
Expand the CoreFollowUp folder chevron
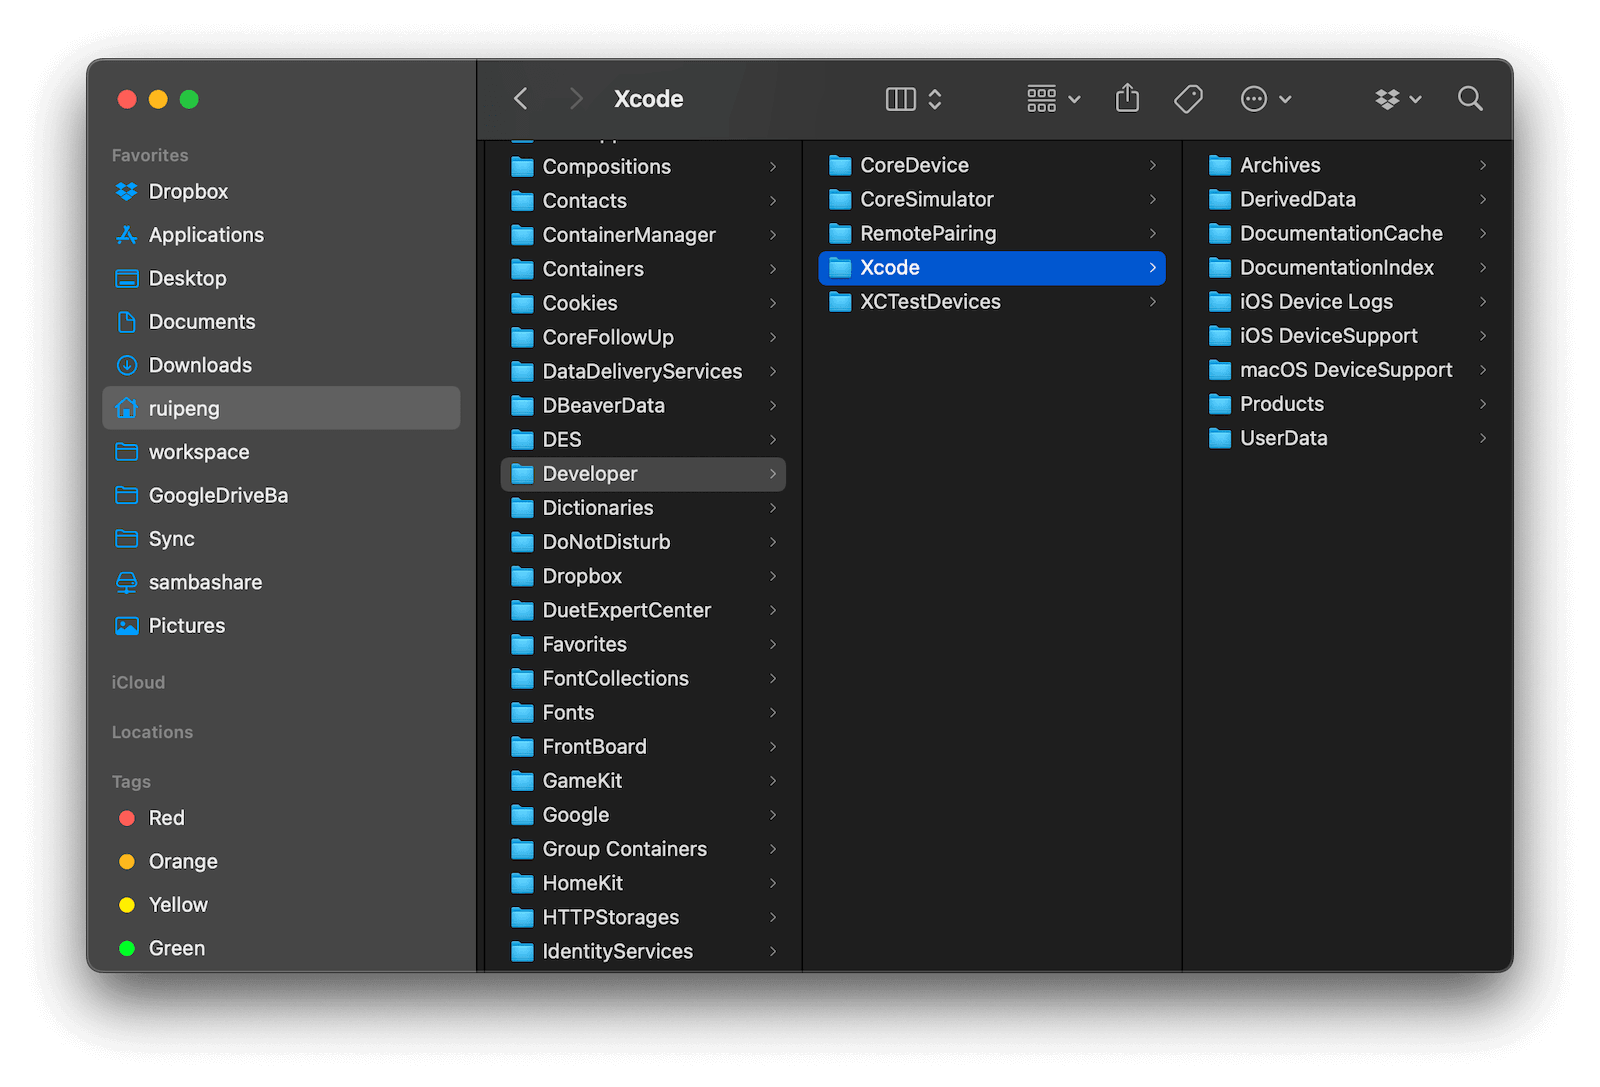pyautogui.click(x=773, y=337)
